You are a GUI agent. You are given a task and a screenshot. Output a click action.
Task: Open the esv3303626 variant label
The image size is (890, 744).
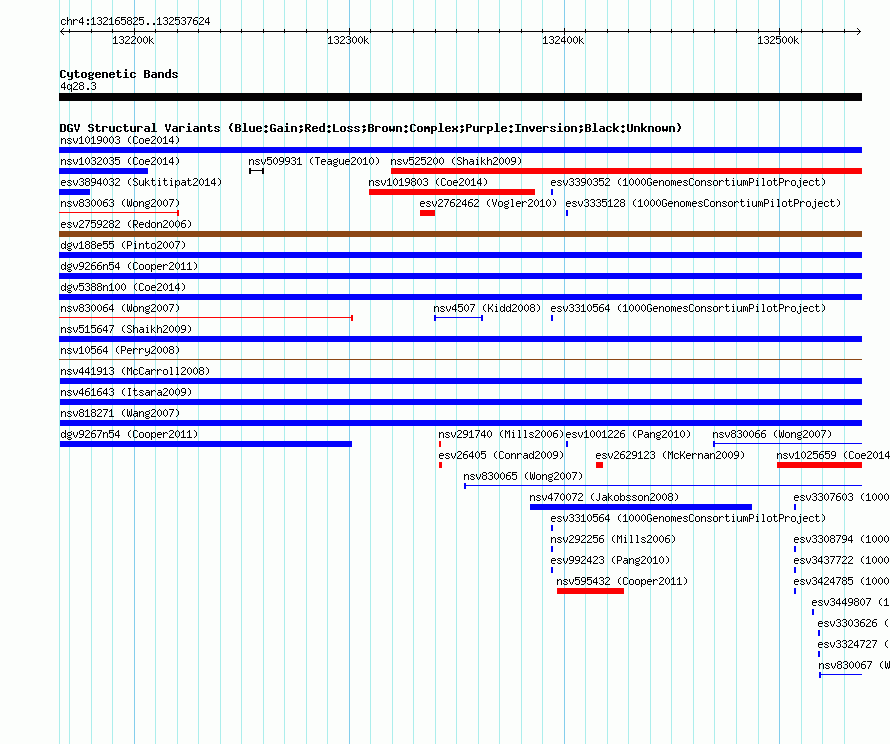[853, 623]
